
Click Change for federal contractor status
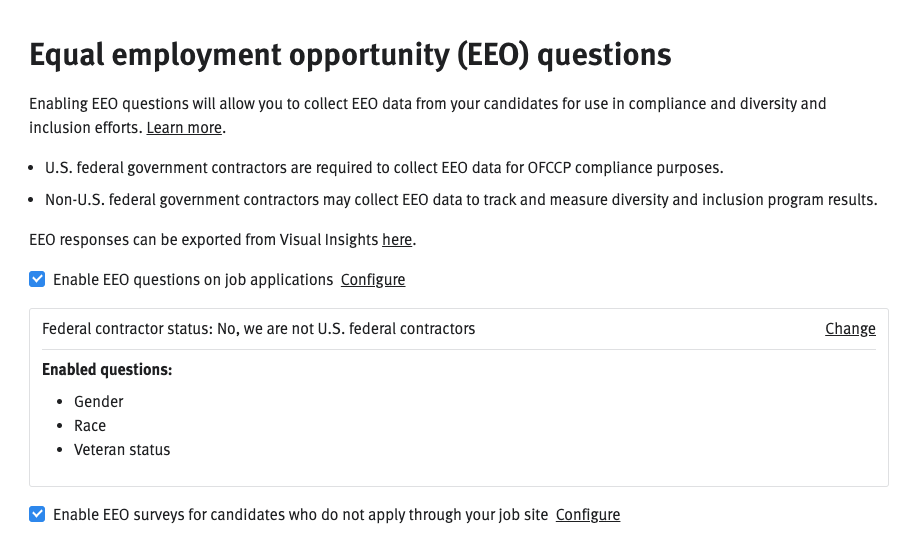click(x=850, y=329)
